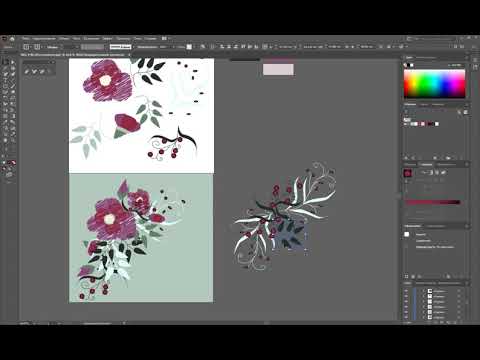Toggle visibility eye of the bottom layer row
Image resolution: width=480 pixels, height=360 pixels.
tap(406, 317)
